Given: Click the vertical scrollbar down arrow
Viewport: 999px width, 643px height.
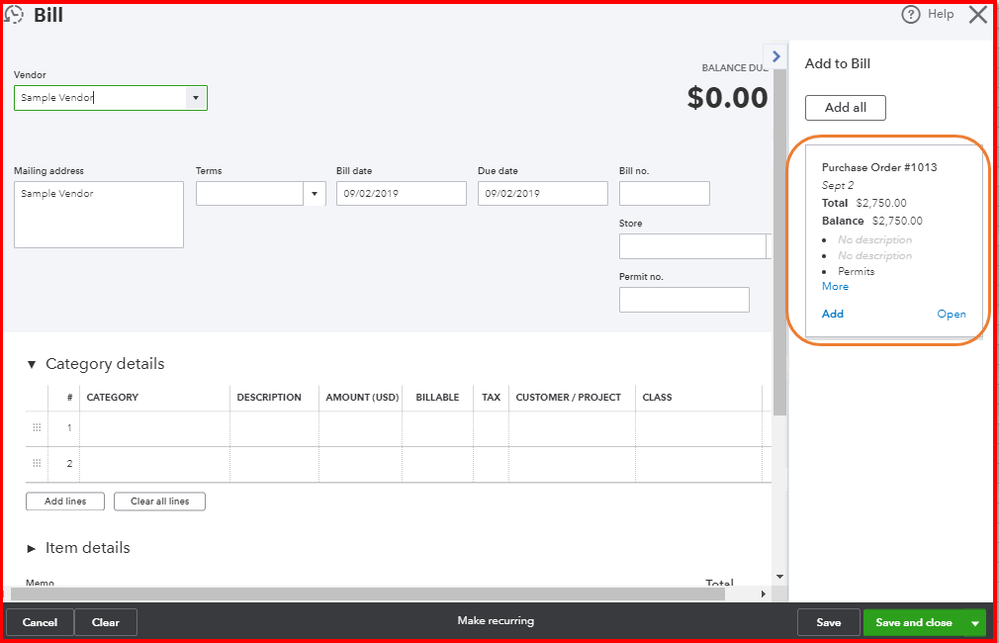Looking at the screenshot, I should point(780,577).
